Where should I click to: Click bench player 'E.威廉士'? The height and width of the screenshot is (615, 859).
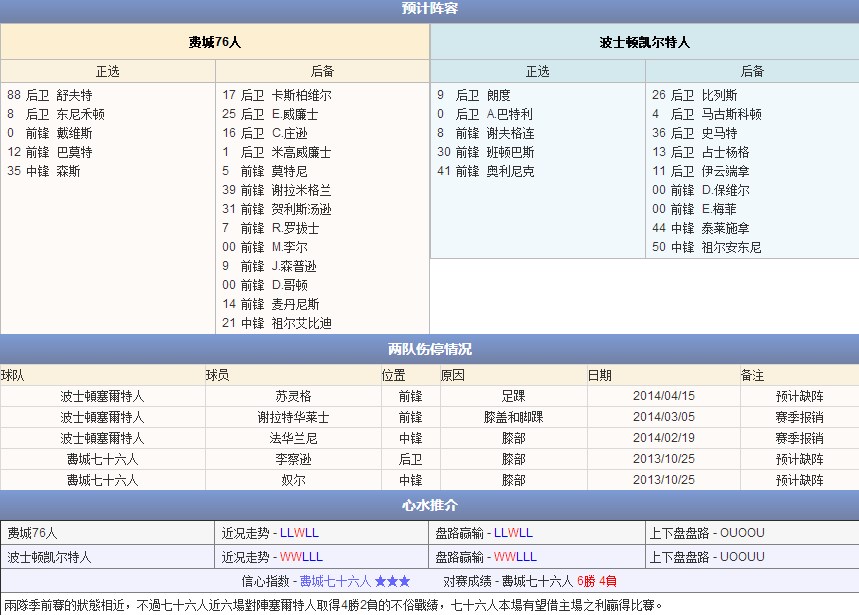point(295,114)
